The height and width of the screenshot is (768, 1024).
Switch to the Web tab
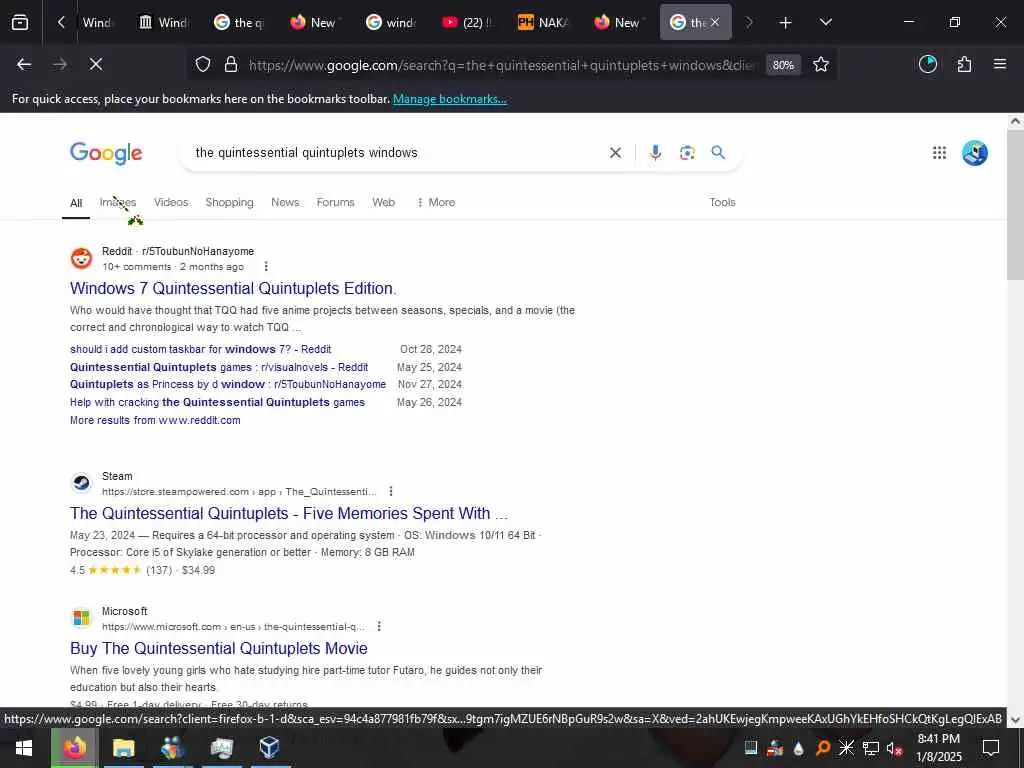point(383,202)
